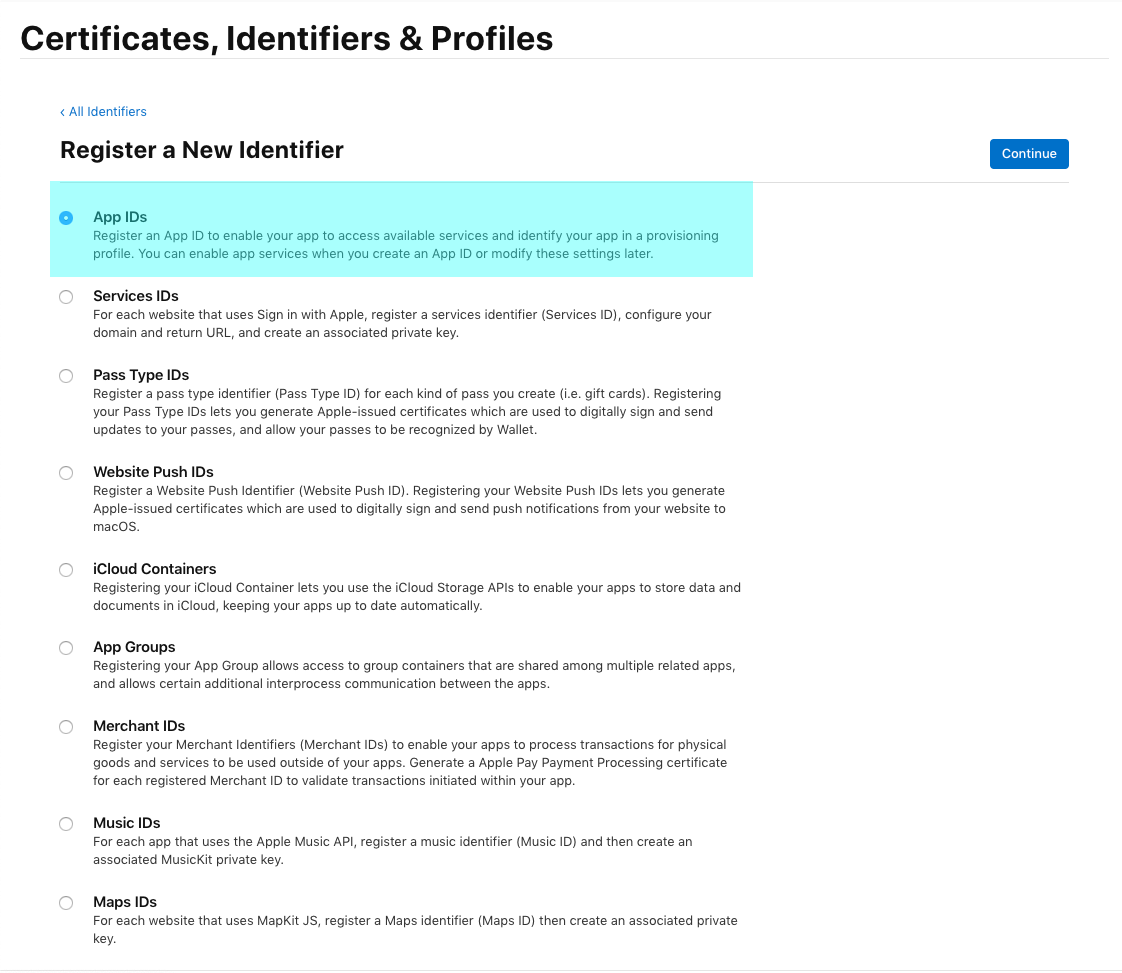1122x973 pixels.
Task: Select the App IDs radio button
Action: [x=66, y=218]
